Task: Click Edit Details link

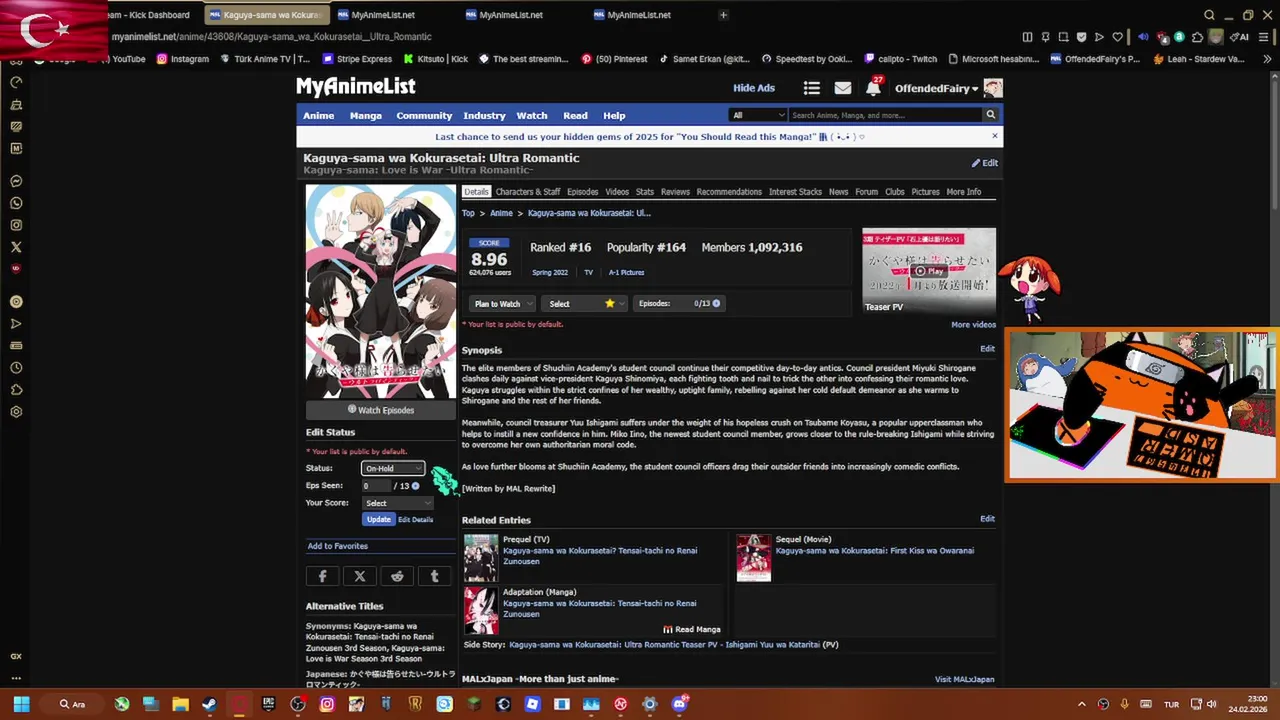Action: (x=416, y=520)
